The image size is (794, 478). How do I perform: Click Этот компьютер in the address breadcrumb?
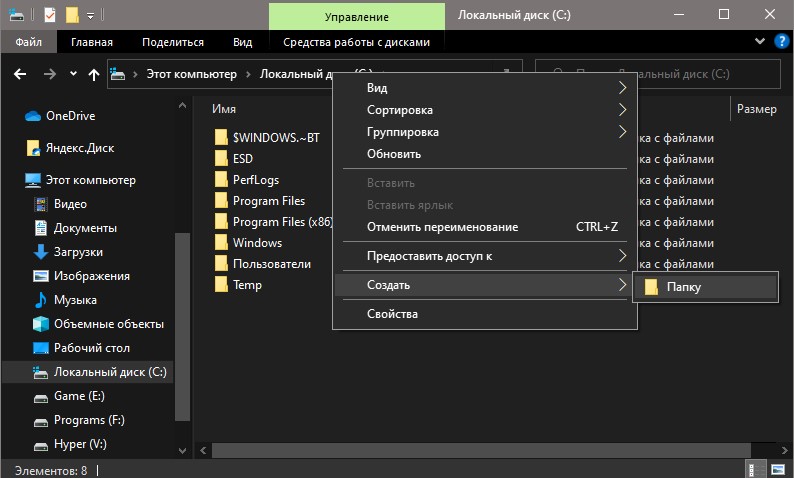click(x=191, y=74)
